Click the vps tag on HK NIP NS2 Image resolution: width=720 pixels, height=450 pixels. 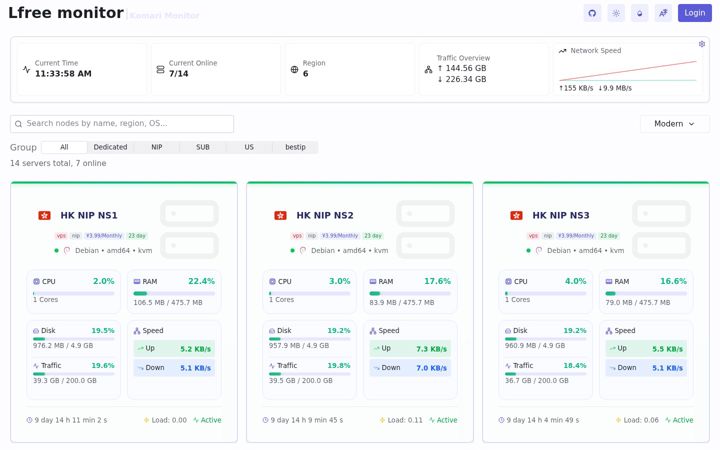(x=297, y=236)
